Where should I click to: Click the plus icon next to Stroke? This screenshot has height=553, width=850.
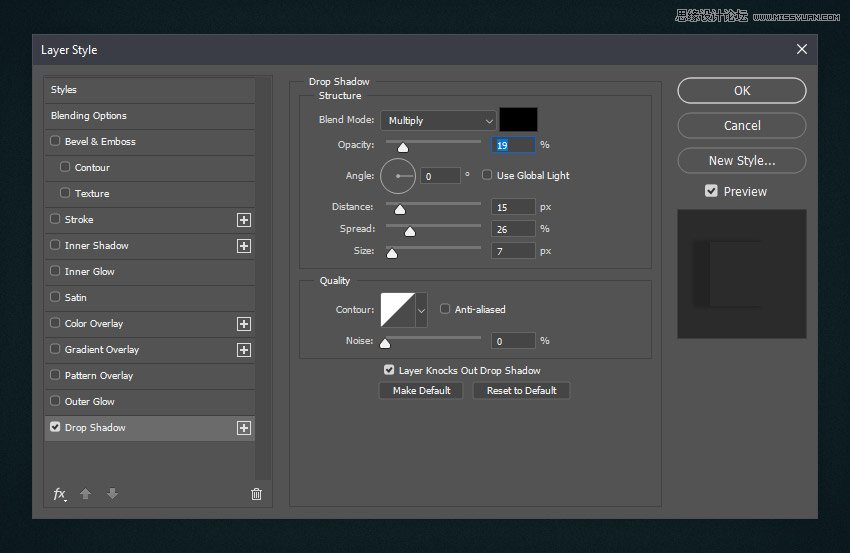(243, 220)
